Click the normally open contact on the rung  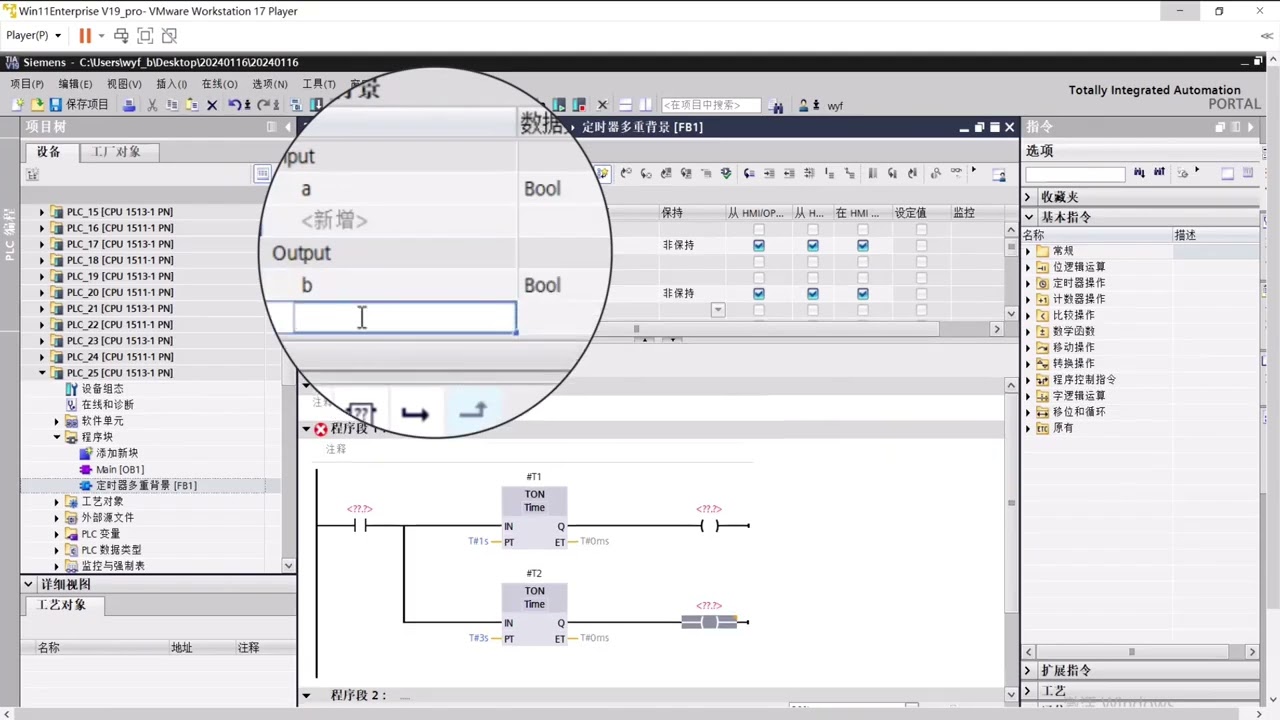pos(359,525)
